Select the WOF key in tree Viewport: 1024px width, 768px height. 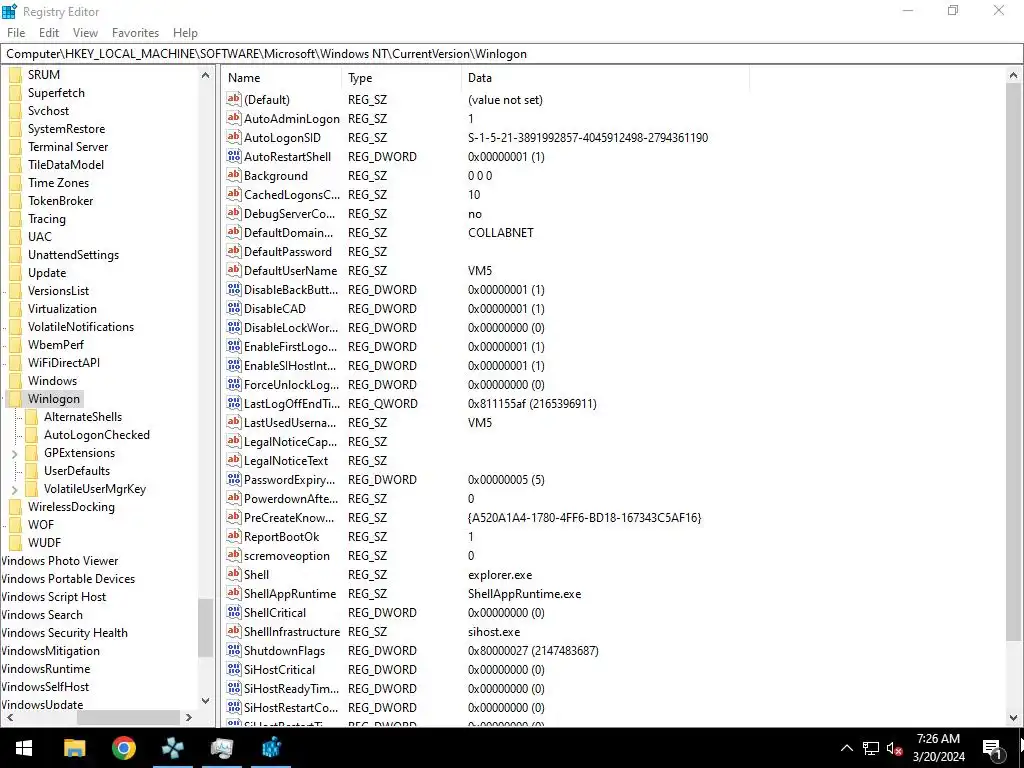40,524
